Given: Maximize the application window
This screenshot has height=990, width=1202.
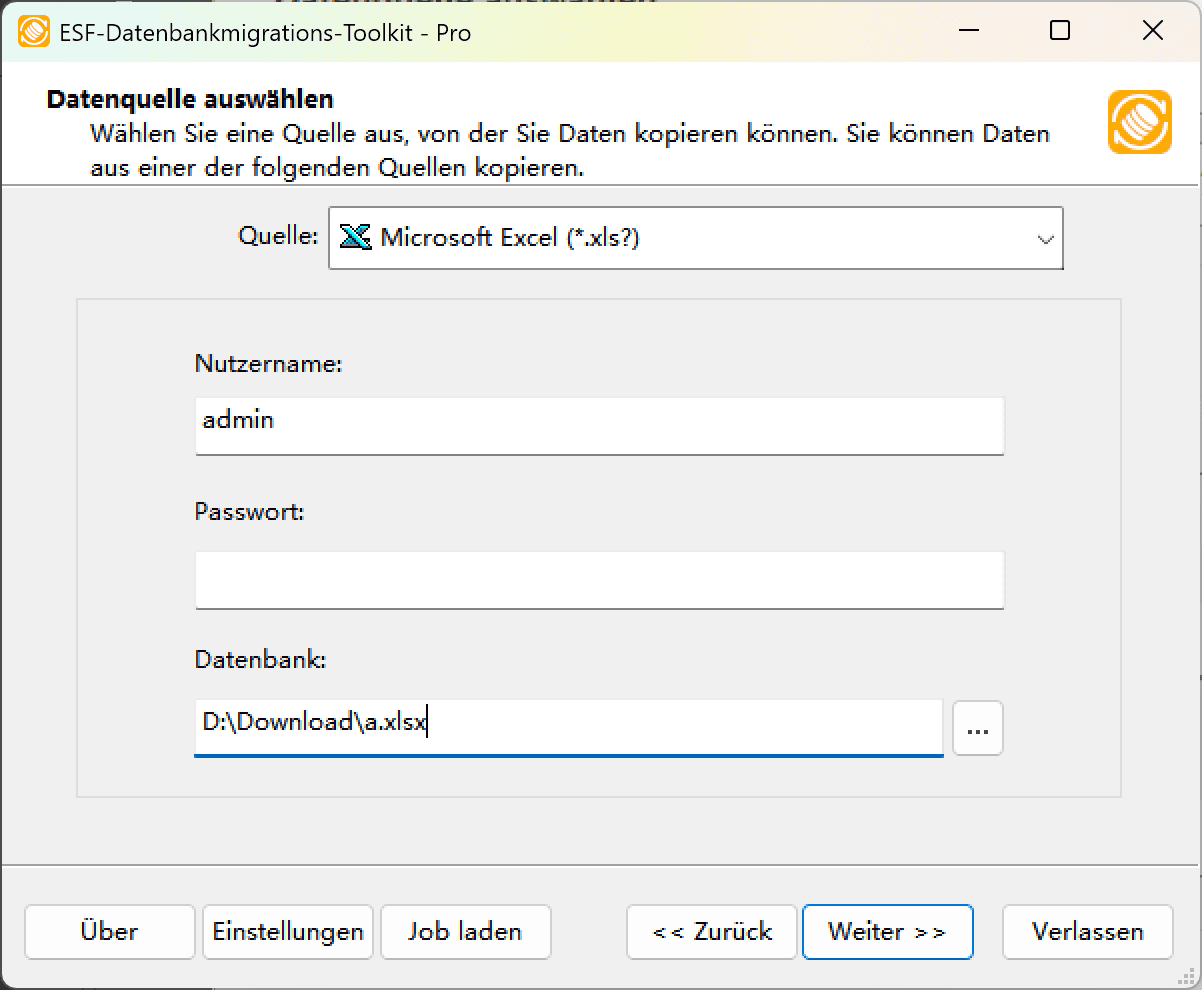Looking at the screenshot, I should (1059, 31).
